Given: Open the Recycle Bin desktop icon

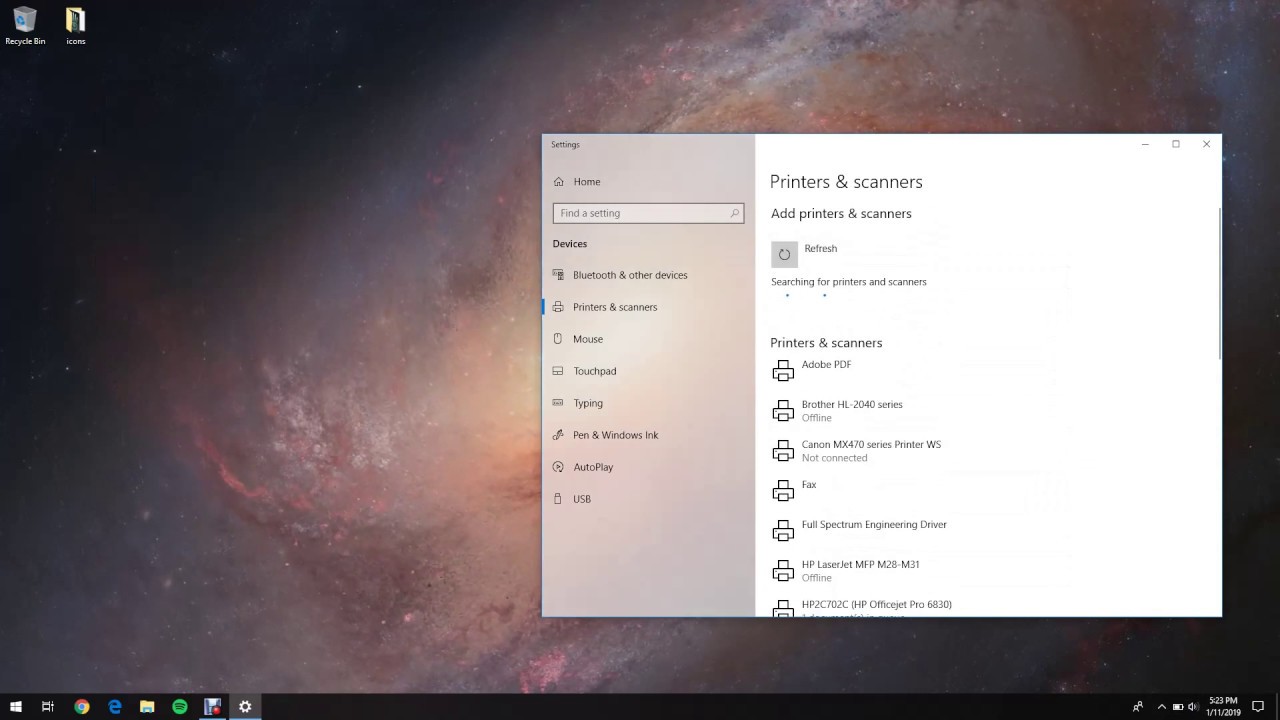Looking at the screenshot, I should click(x=25, y=26).
